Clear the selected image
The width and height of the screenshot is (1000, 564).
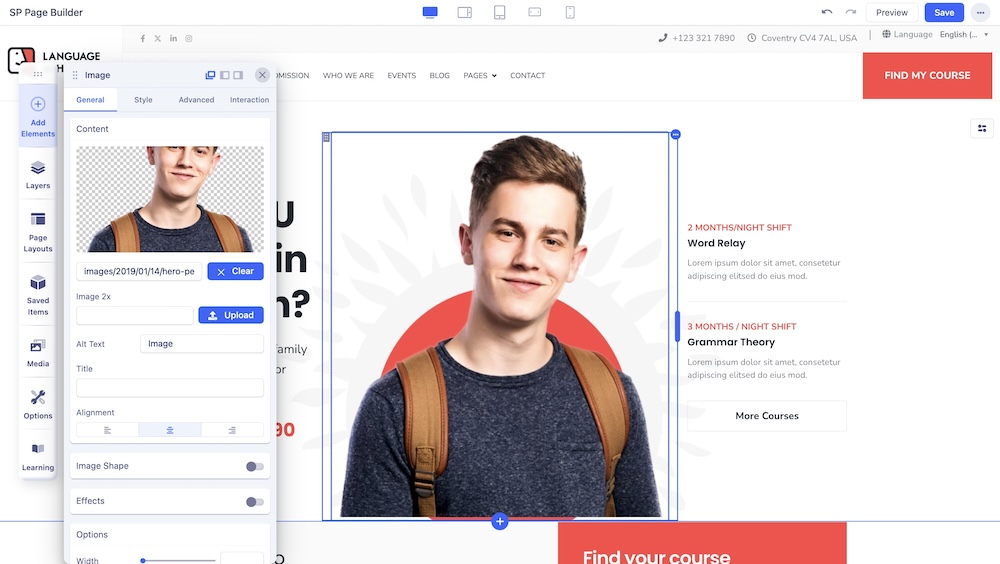coord(235,271)
